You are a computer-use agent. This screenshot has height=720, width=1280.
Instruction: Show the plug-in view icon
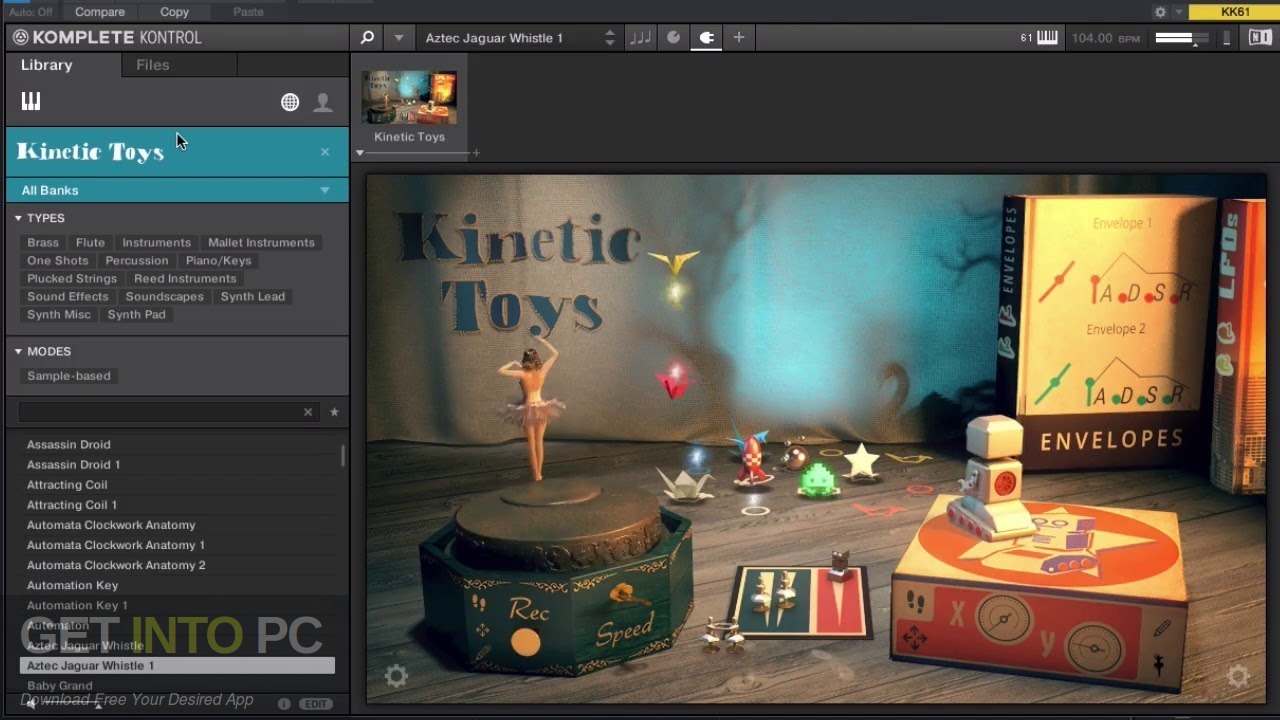point(706,38)
